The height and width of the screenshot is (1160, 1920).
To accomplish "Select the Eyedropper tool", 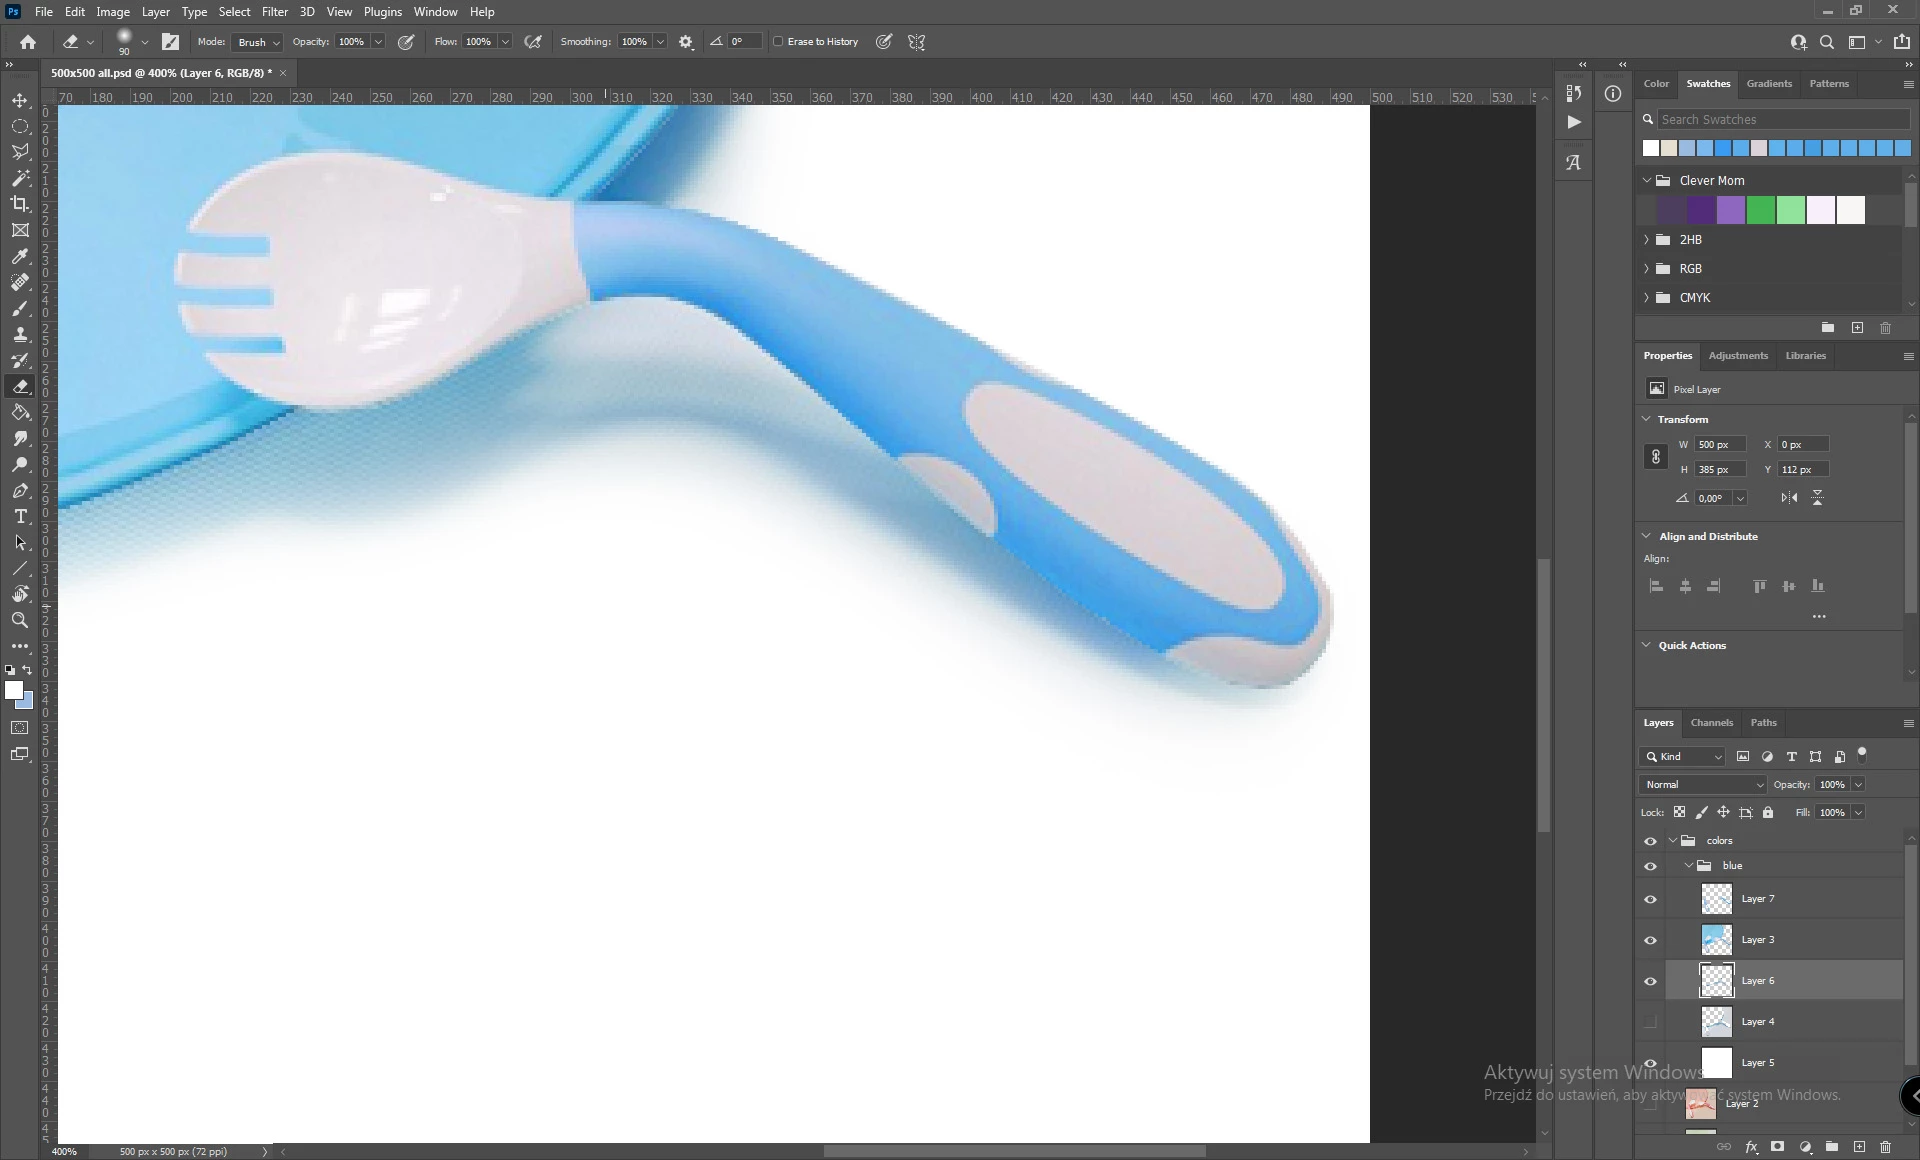I will pyautogui.click(x=20, y=256).
